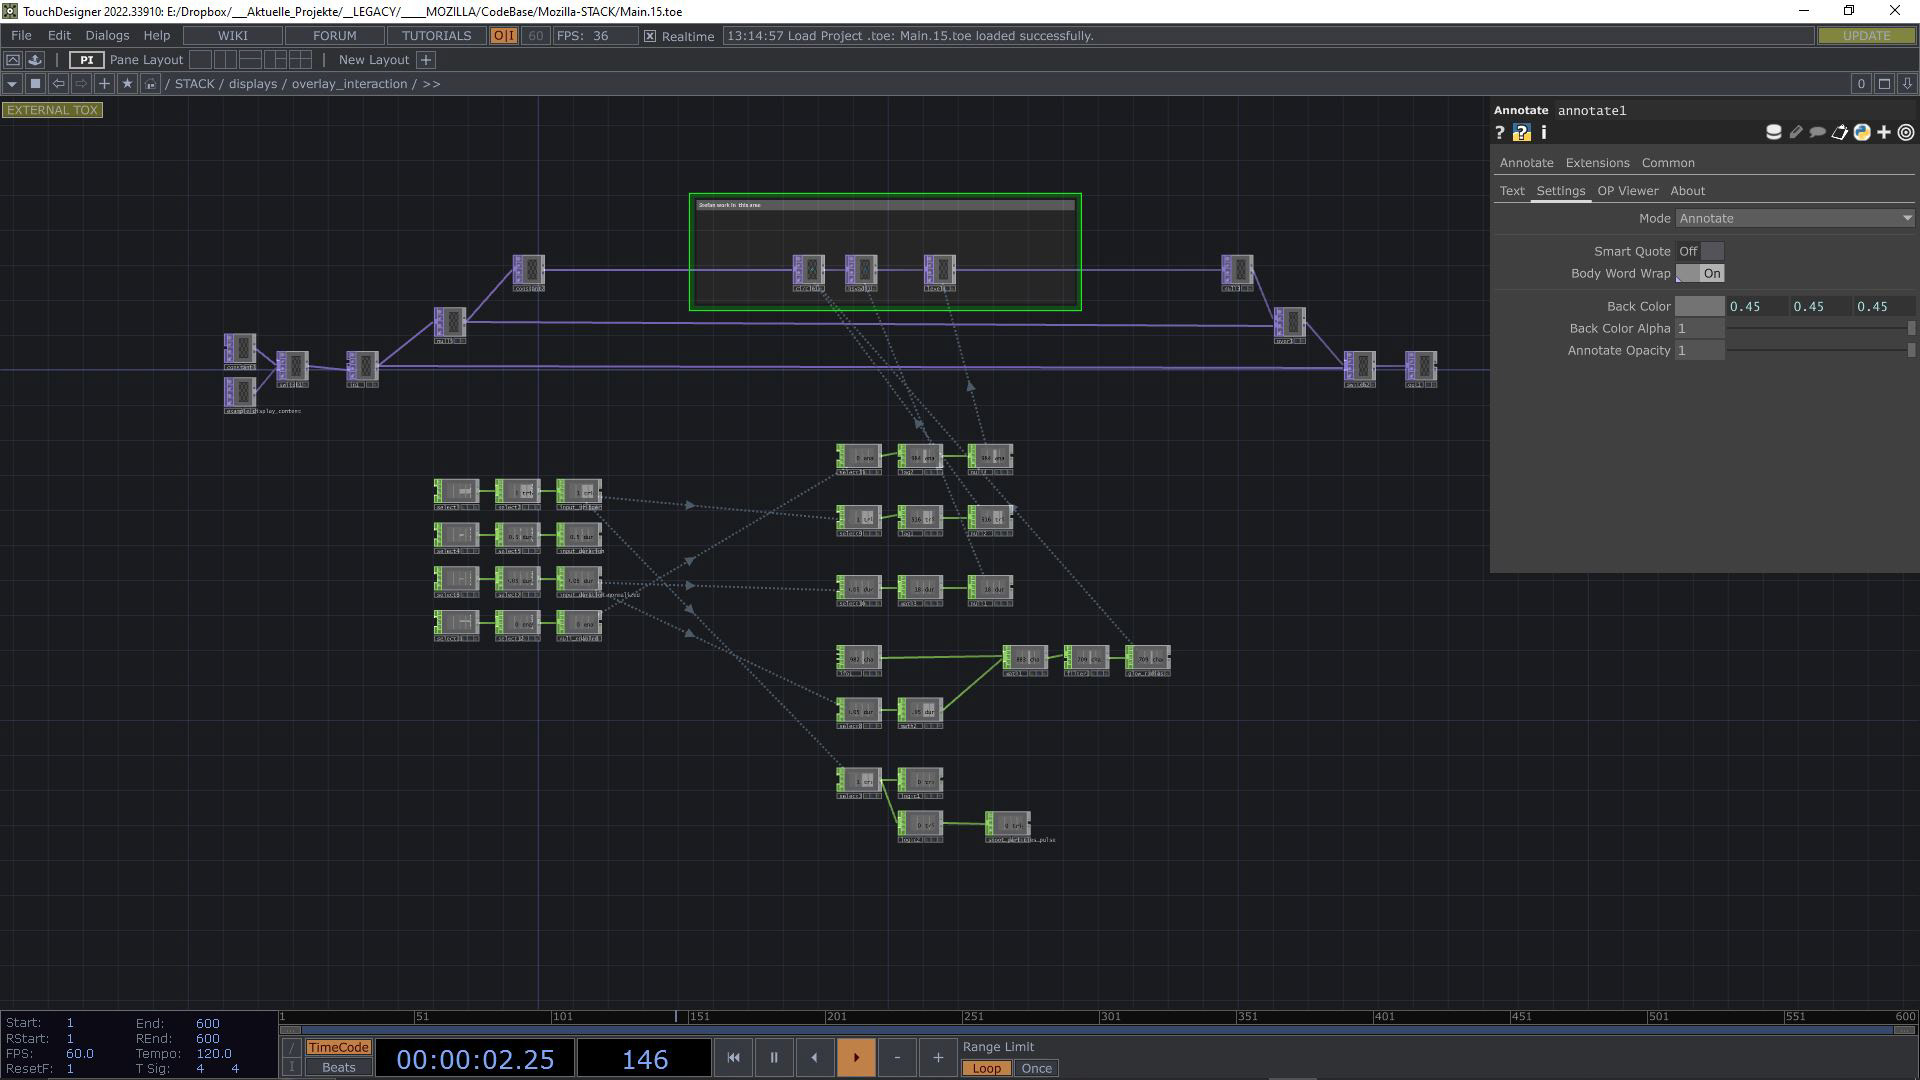Open the comment bubble icon in parameters
Image resolution: width=1920 pixels, height=1080 pixels.
(1818, 133)
